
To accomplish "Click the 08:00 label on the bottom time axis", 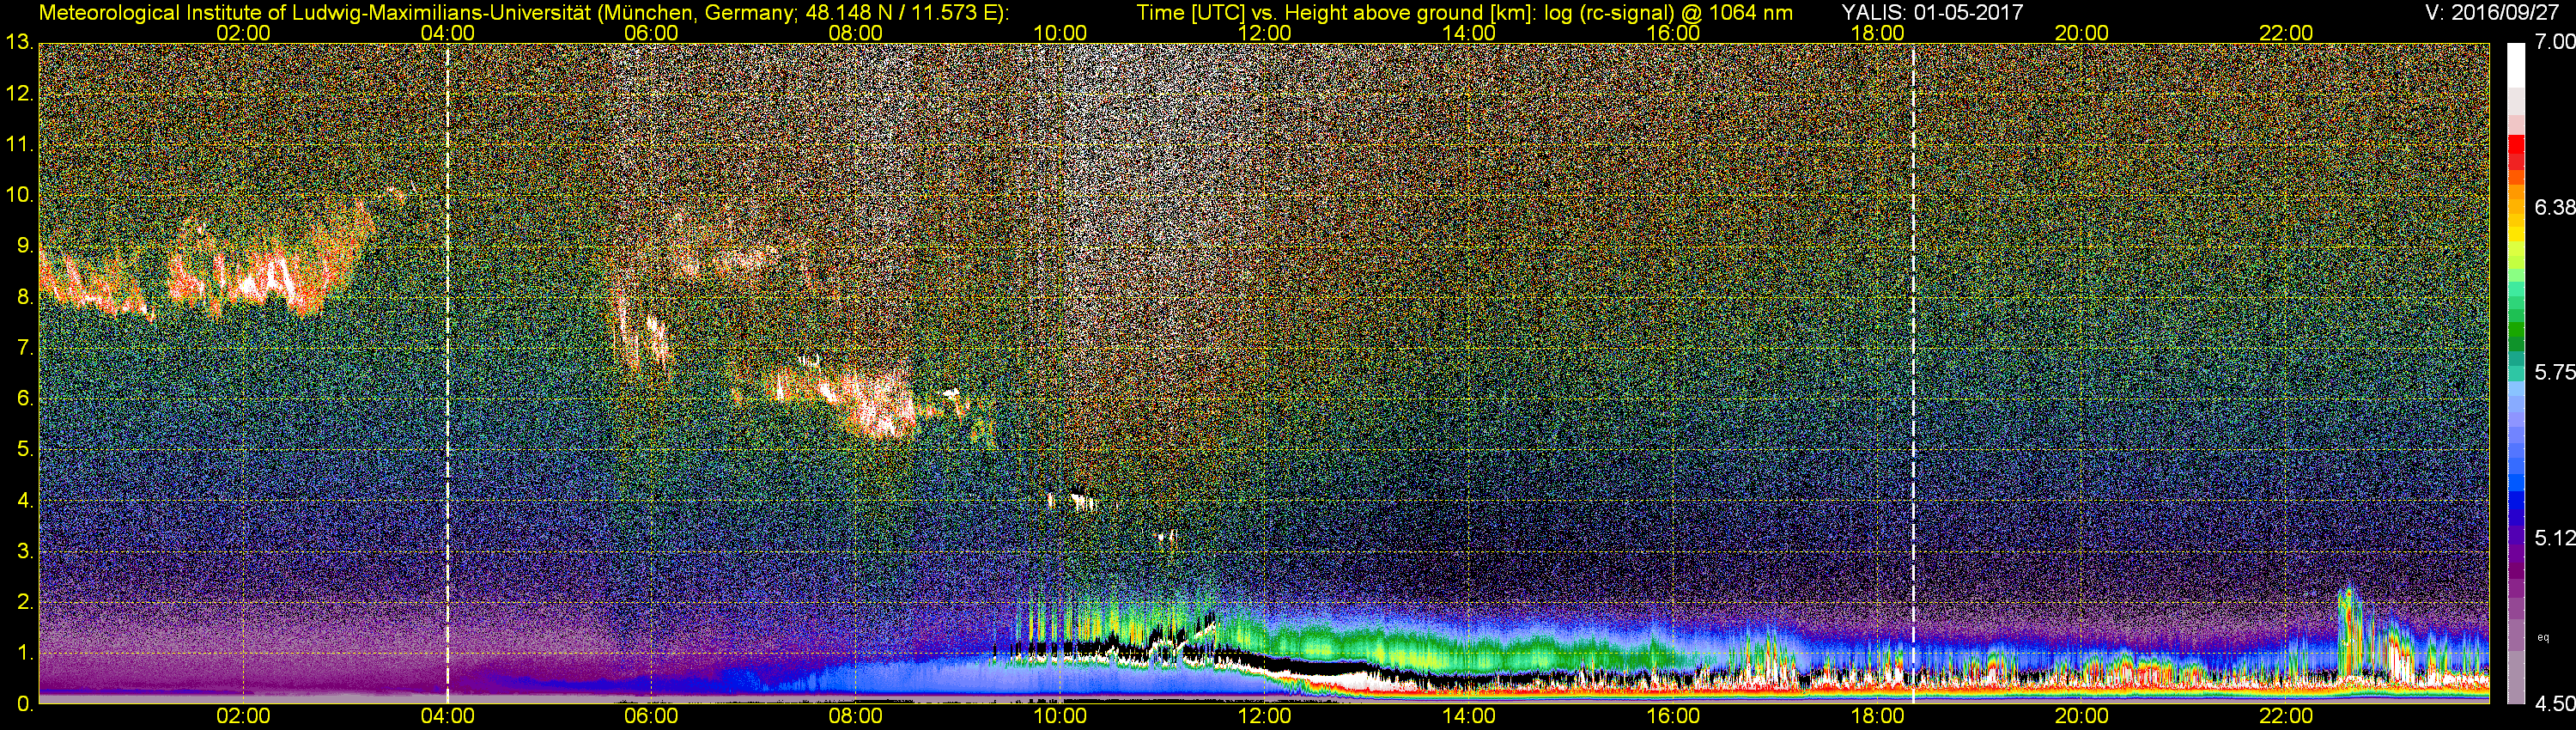I will [856, 716].
